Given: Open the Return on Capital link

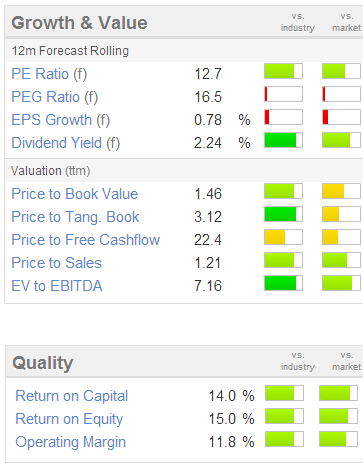Looking at the screenshot, I should pos(72,396).
